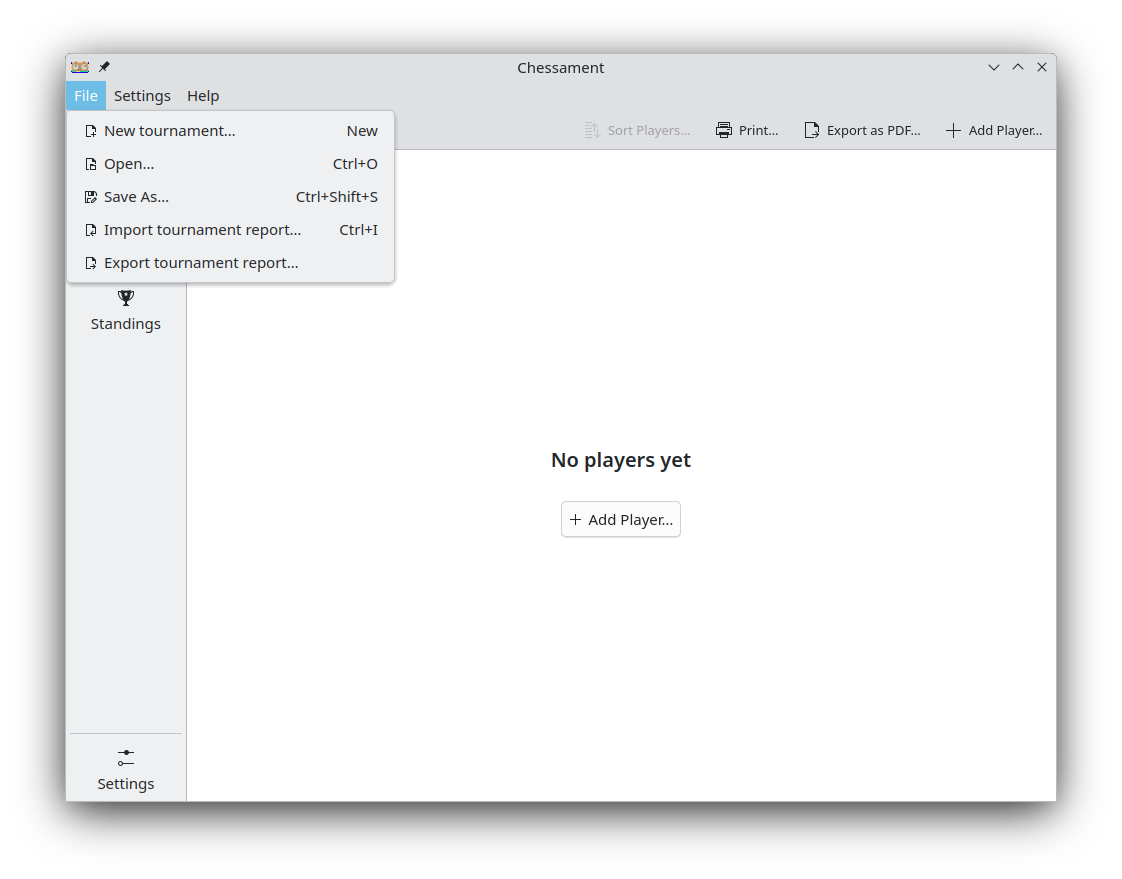This screenshot has height=879, width=1122.
Task: Open Standings via the trophy icon
Action: point(126,298)
